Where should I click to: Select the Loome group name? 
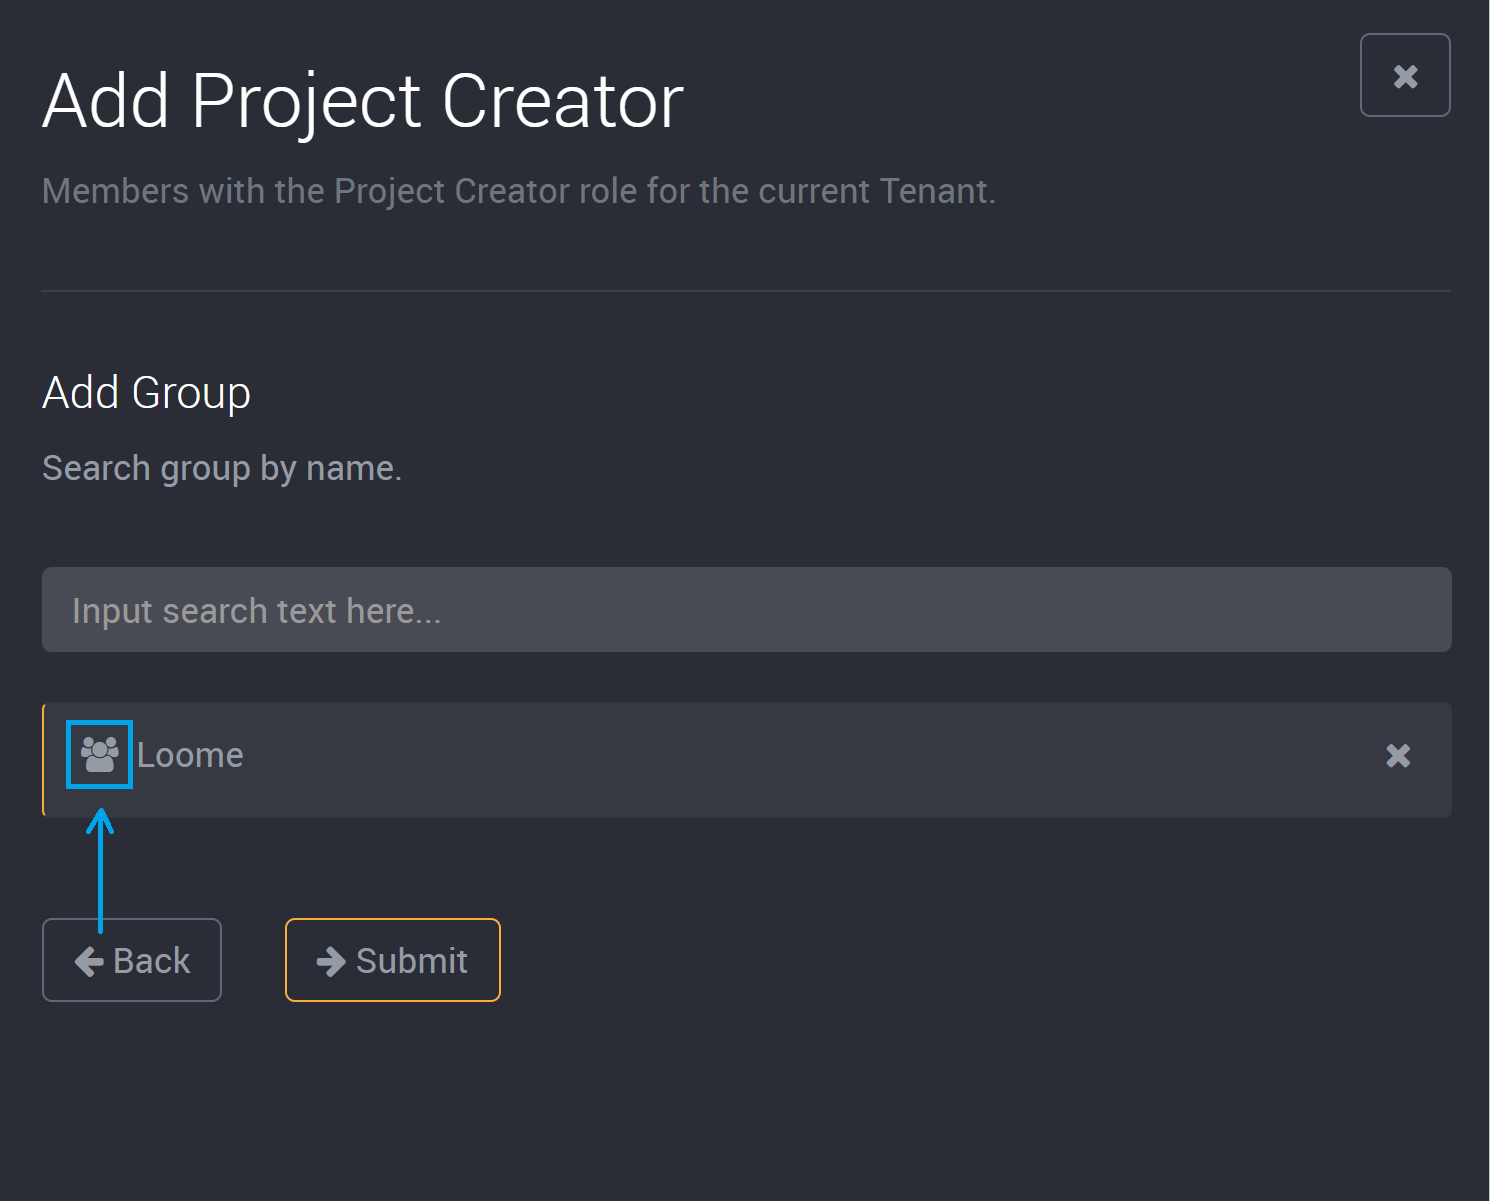coord(190,755)
